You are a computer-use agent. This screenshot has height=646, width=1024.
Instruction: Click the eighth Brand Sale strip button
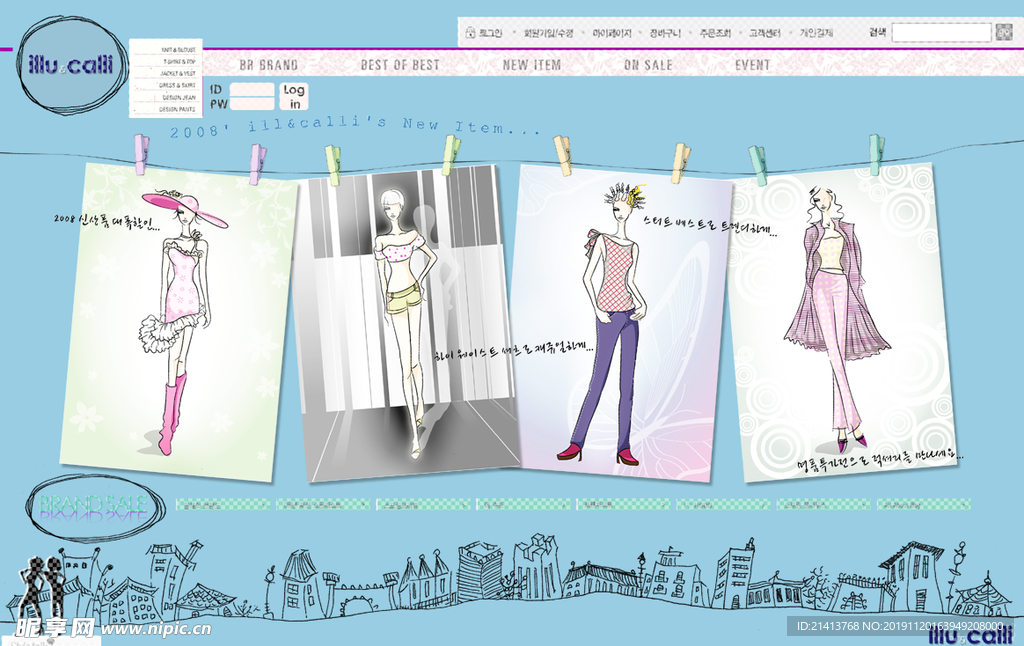click(x=924, y=504)
